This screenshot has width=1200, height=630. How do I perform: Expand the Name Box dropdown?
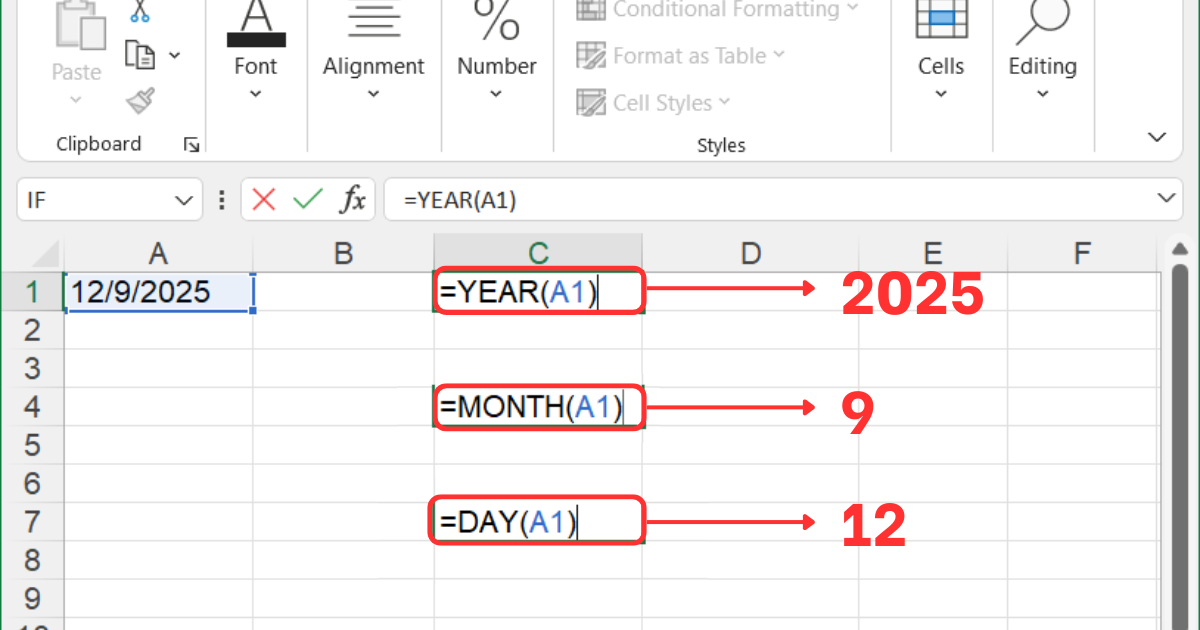click(x=184, y=199)
